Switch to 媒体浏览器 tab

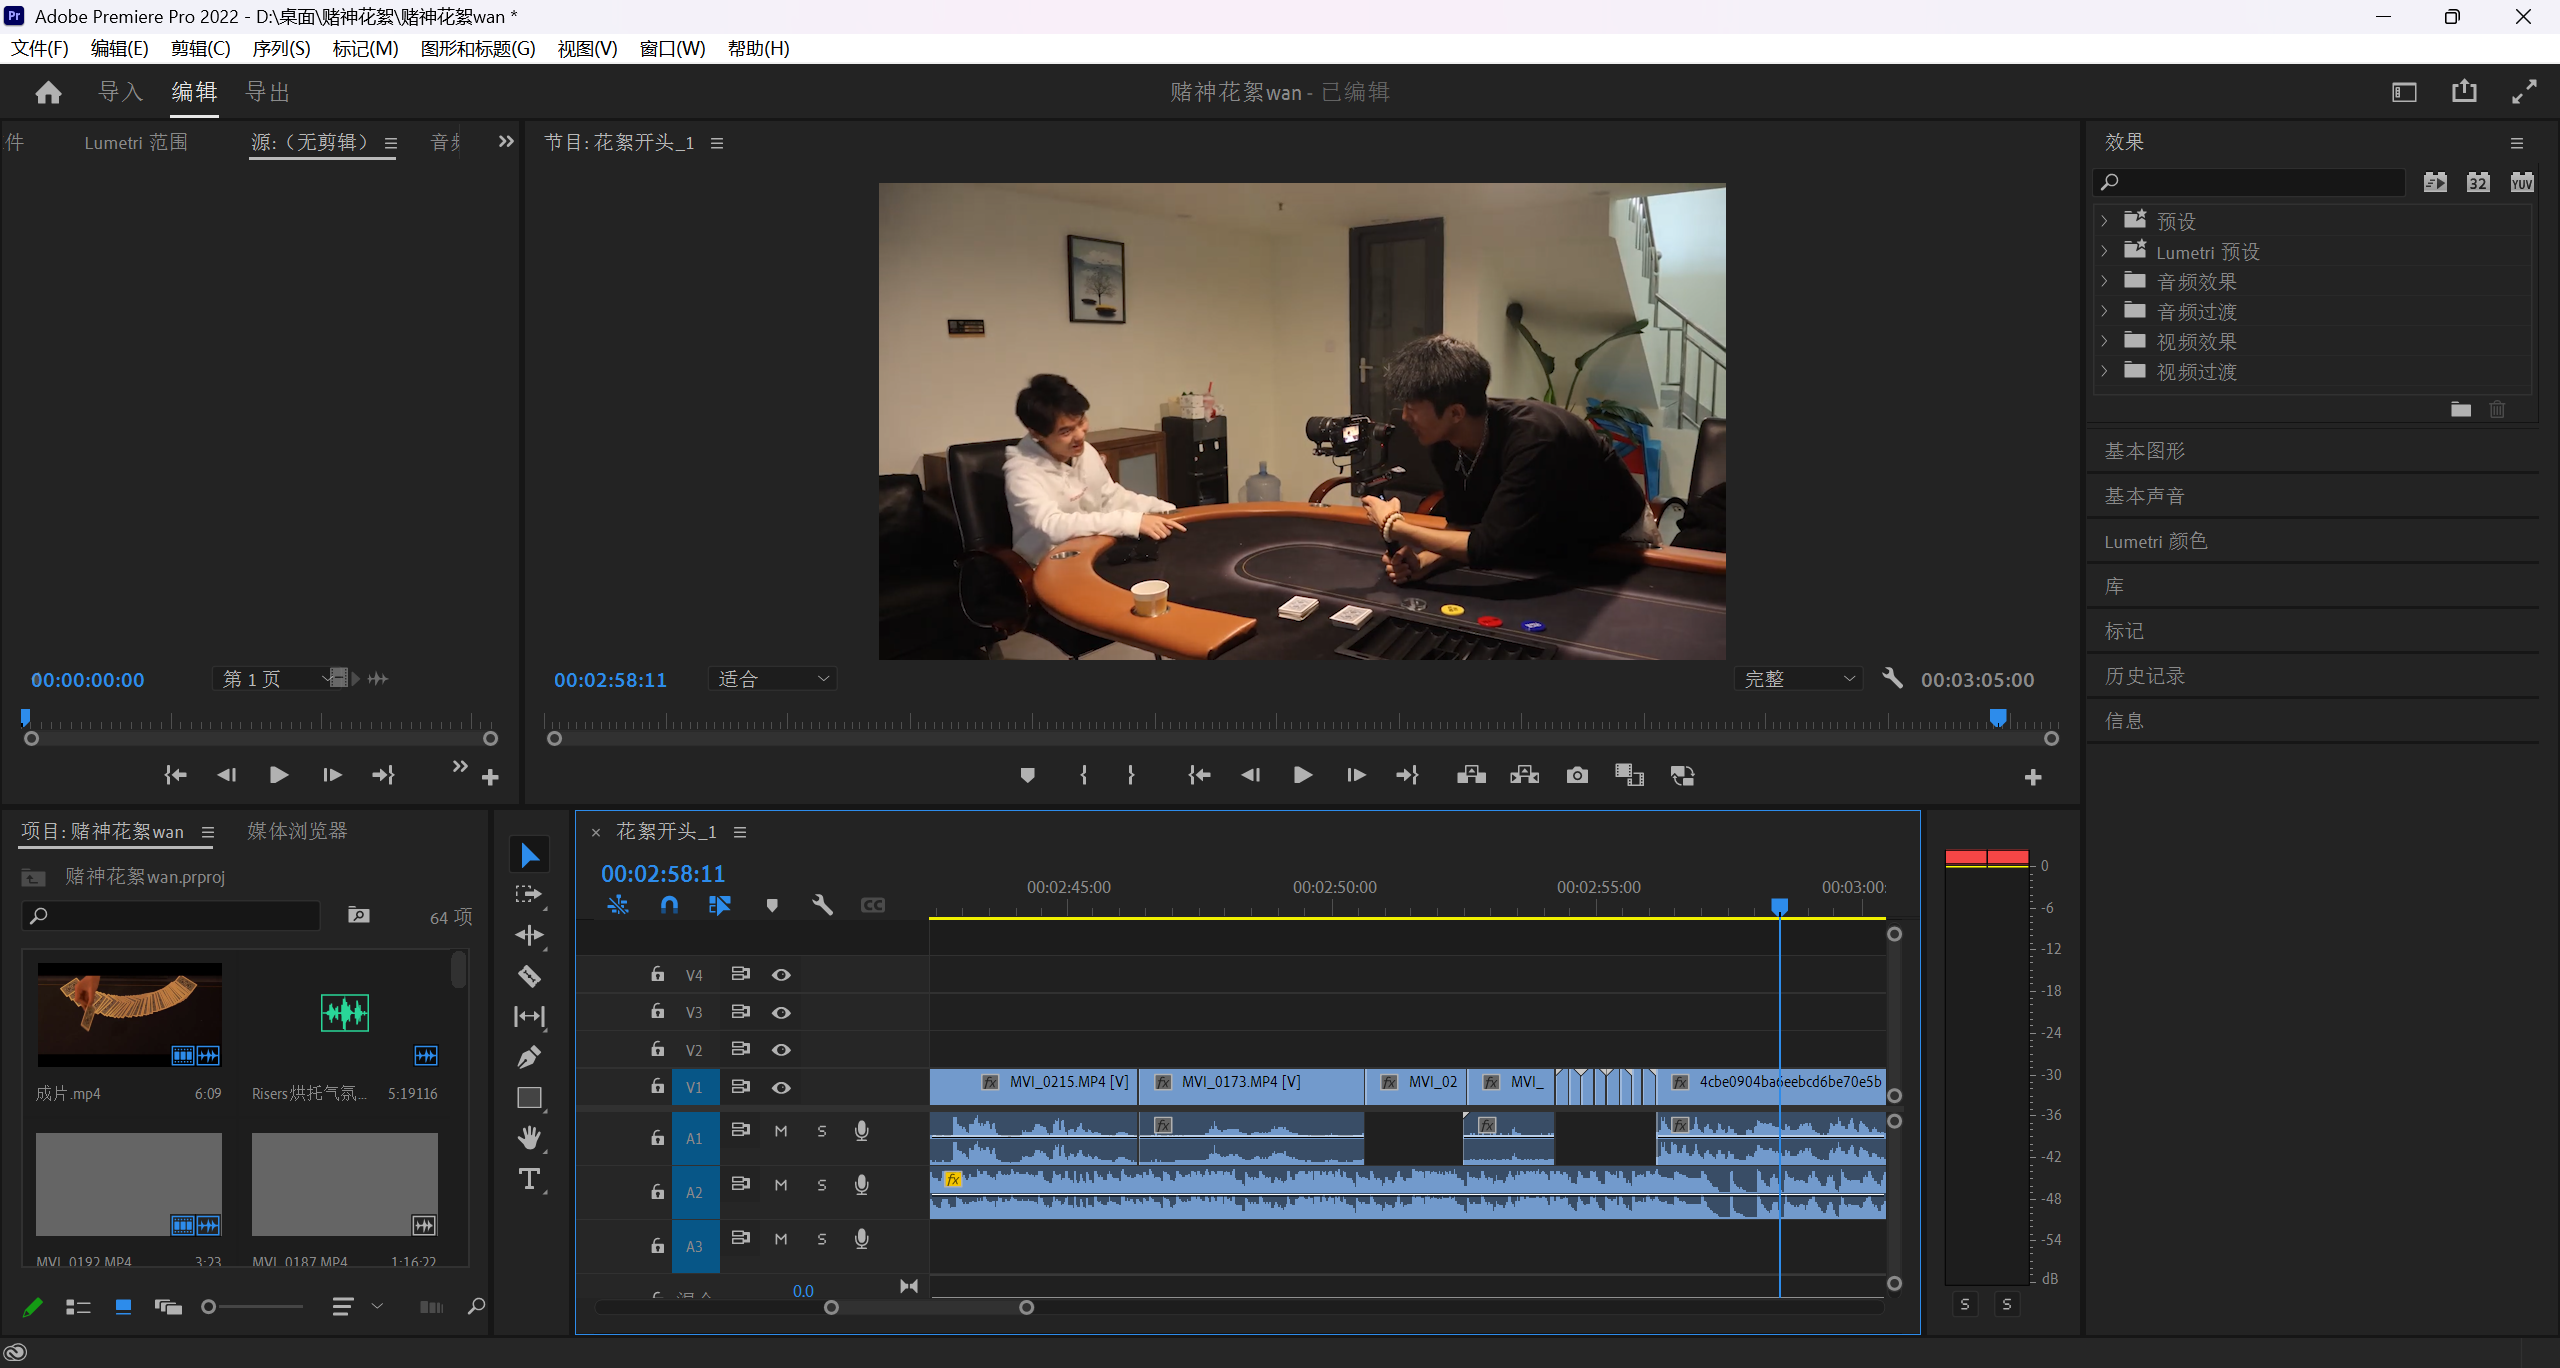(297, 831)
